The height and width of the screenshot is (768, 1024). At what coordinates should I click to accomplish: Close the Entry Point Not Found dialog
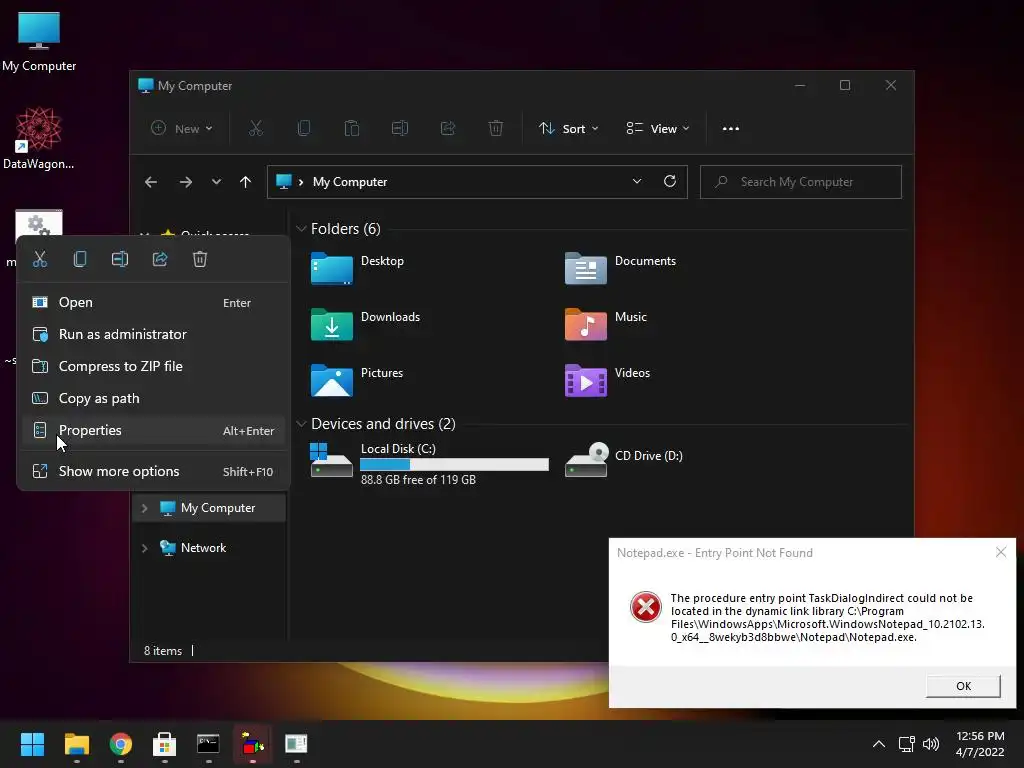(x=1001, y=552)
